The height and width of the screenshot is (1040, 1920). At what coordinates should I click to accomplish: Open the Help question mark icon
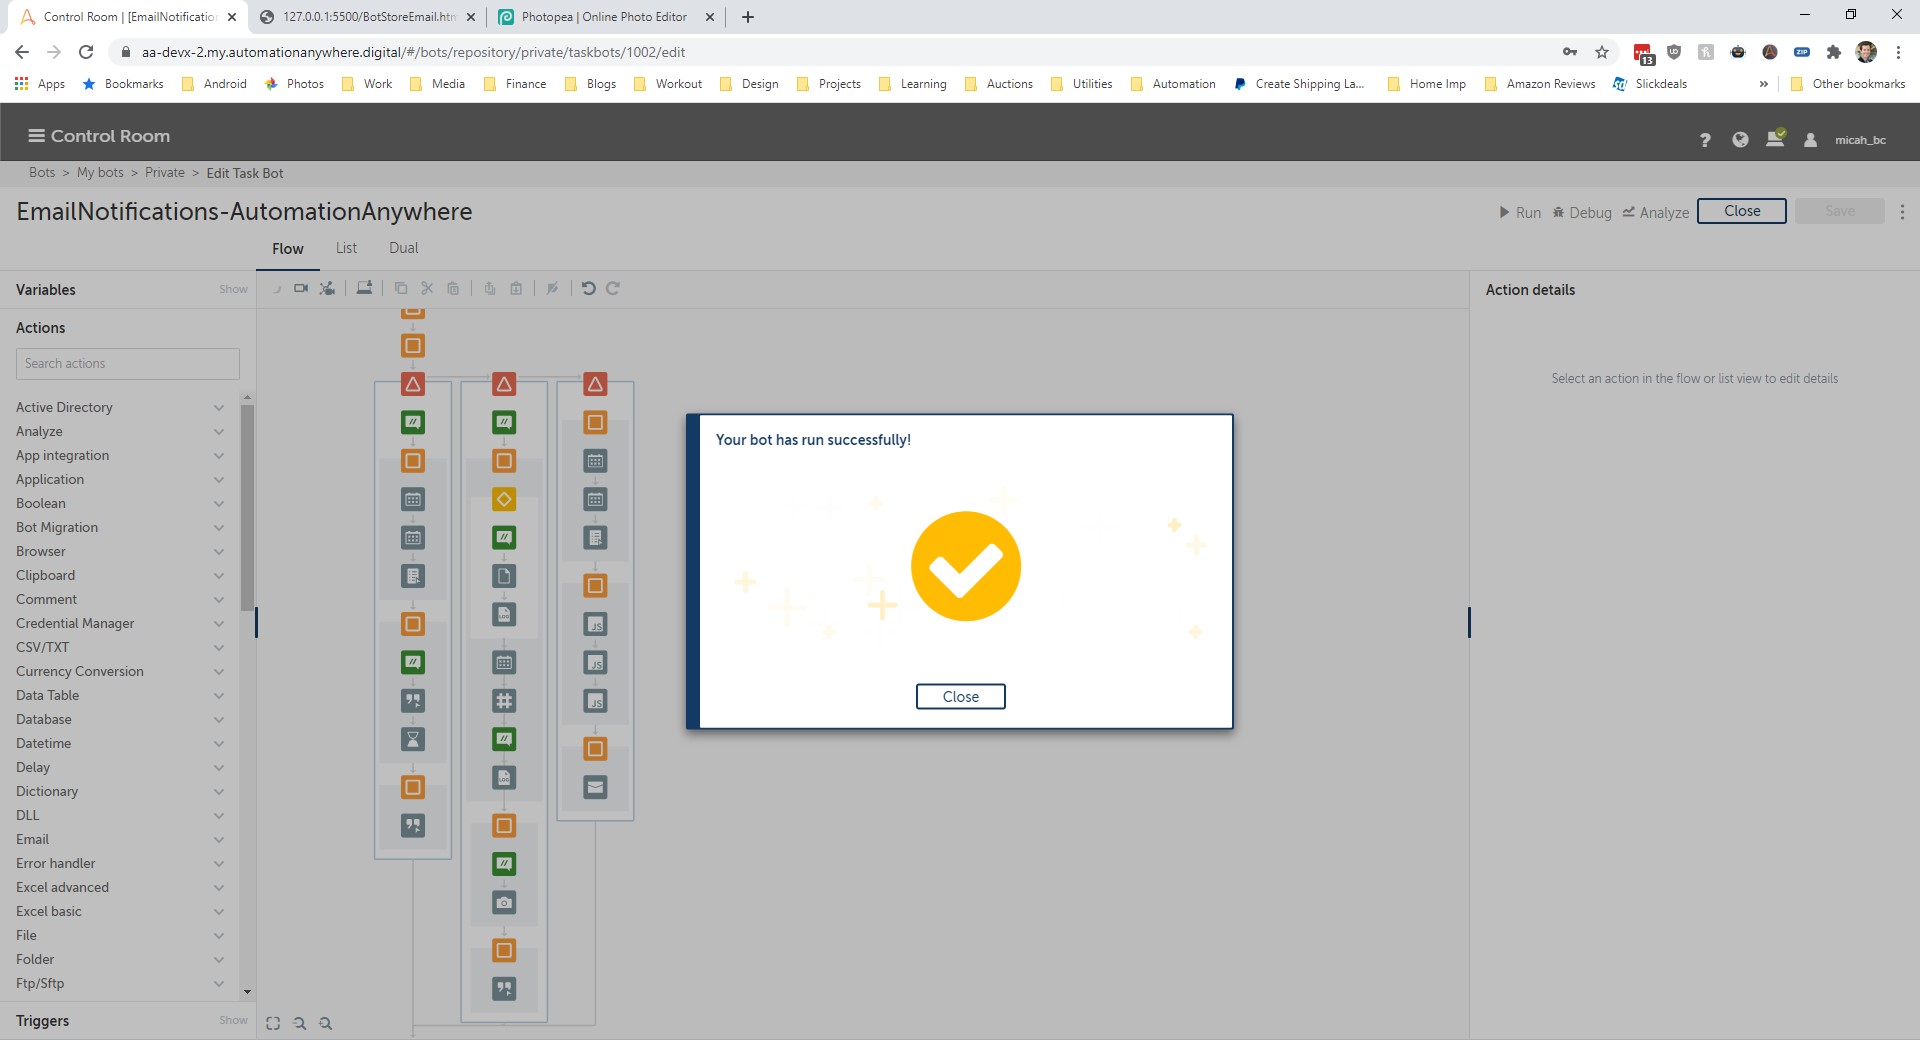click(1705, 140)
